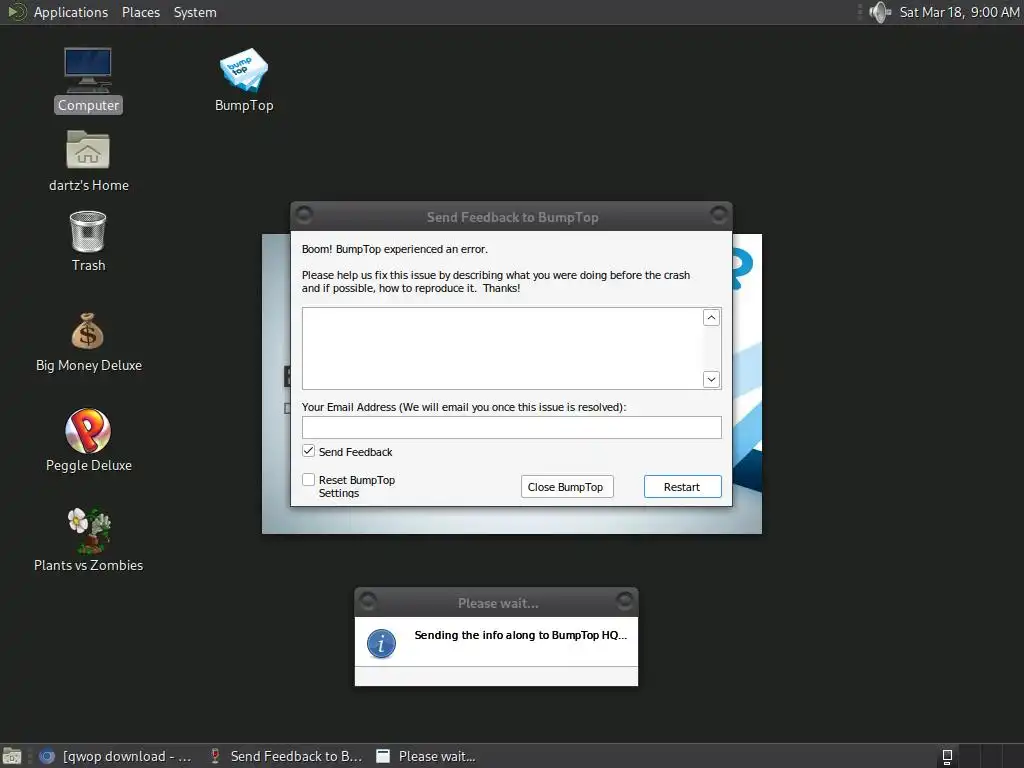The image size is (1024, 768).
Task: Click the Close BumpTop button
Action: (x=567, y=487)
